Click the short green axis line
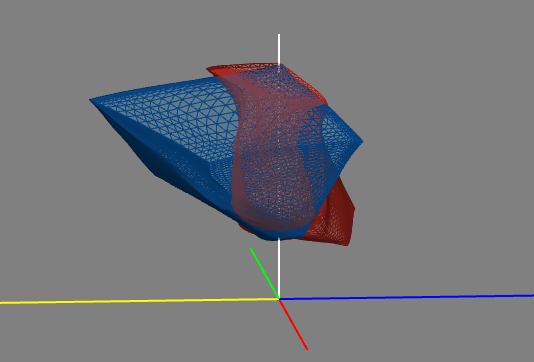Image resolution: width=534 pixels, height=362 pixels. (265, 274)
